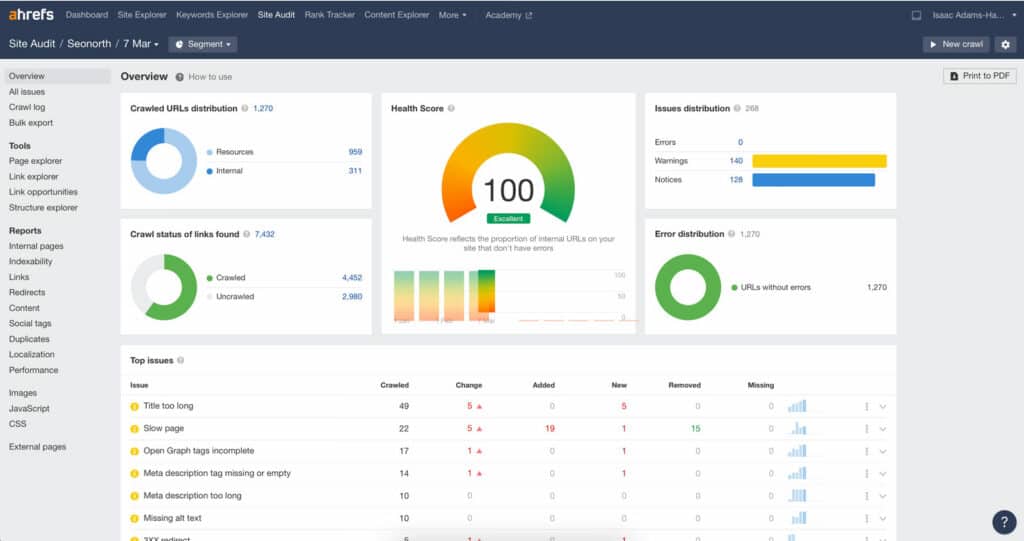
Task: Click the yellow Warnings bar
Action: tap(819, 161)
